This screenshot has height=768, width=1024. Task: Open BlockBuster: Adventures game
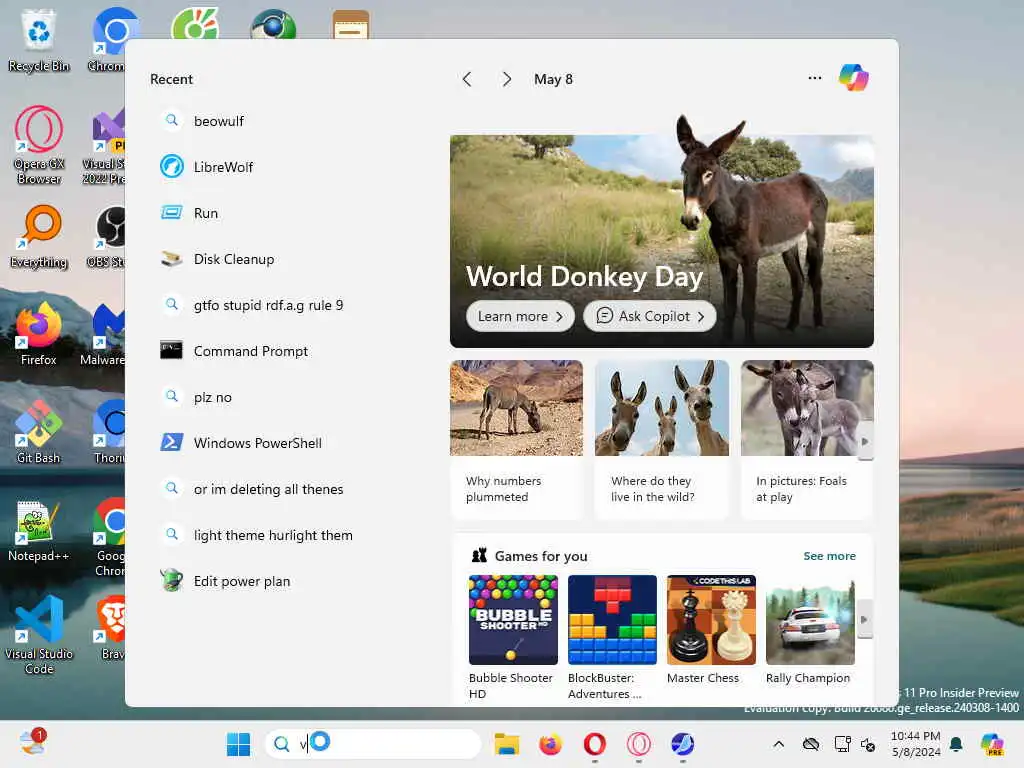click(x=612, y=637)
